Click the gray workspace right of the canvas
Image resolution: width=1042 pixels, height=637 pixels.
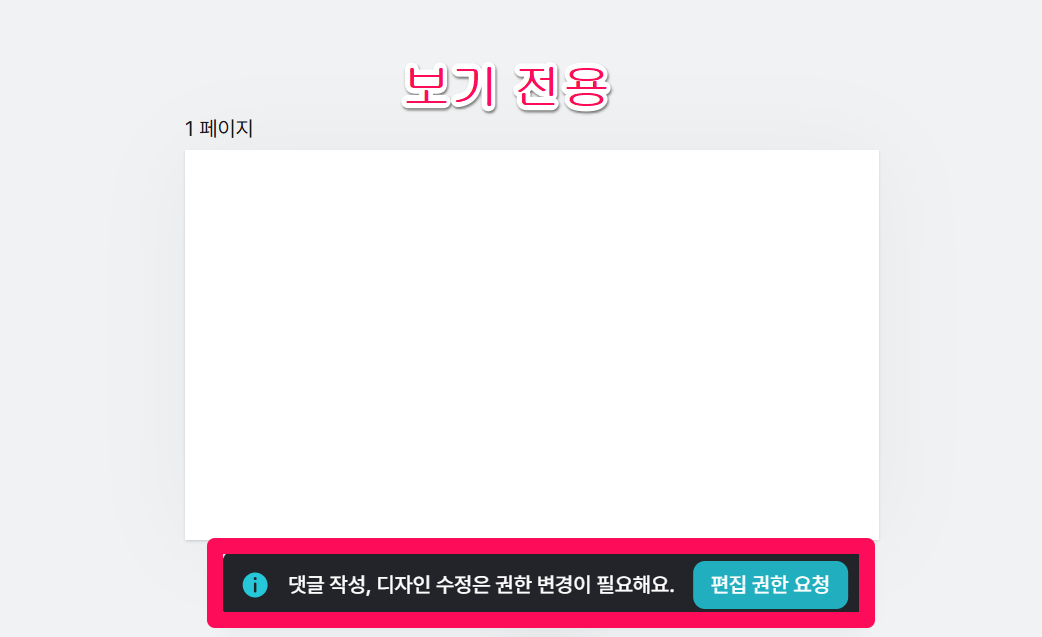[x=960, y=345]
